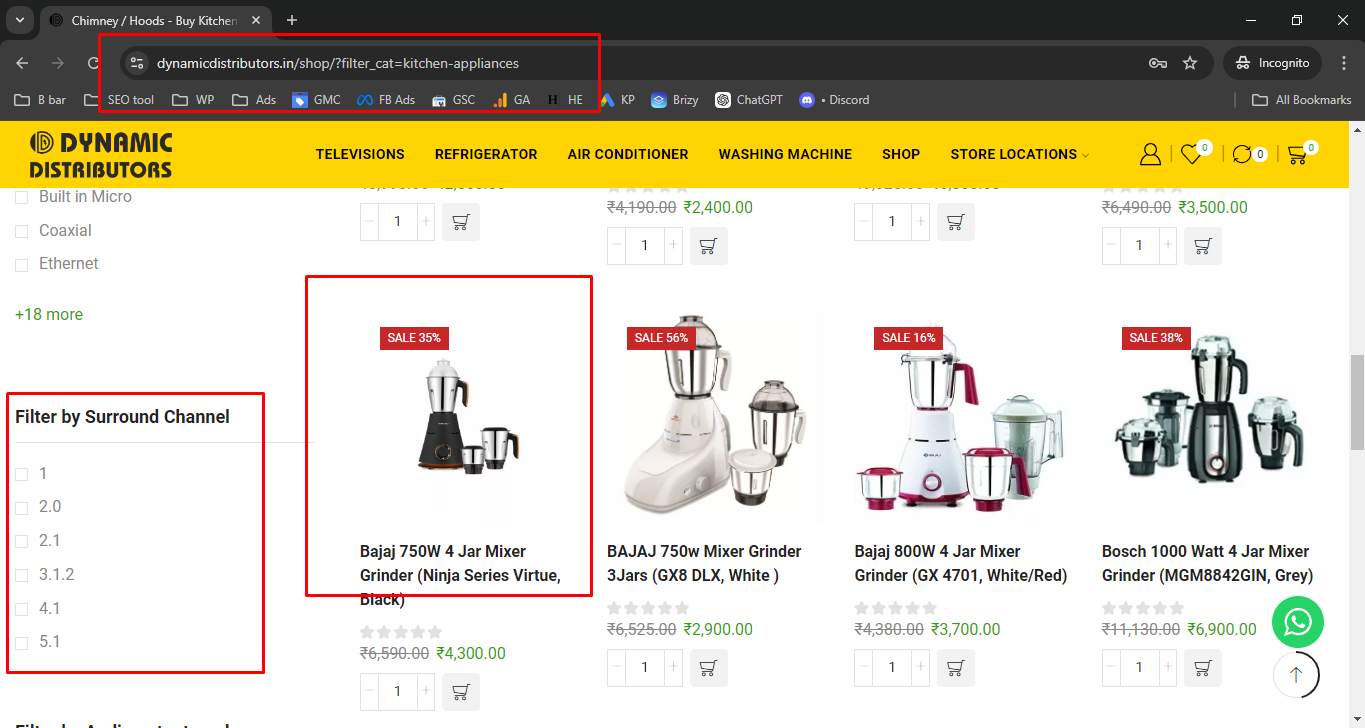Increase quantity for Bajaj Ninja Series mixer
Image resolution: width=1365 pixels, height=728 pixels.
426,692
